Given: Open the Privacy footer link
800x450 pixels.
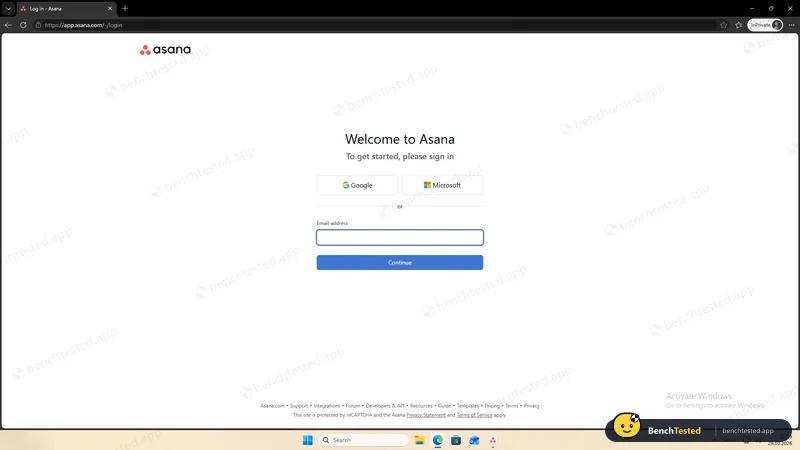Looking at the screenshot, I should [531, 406].
